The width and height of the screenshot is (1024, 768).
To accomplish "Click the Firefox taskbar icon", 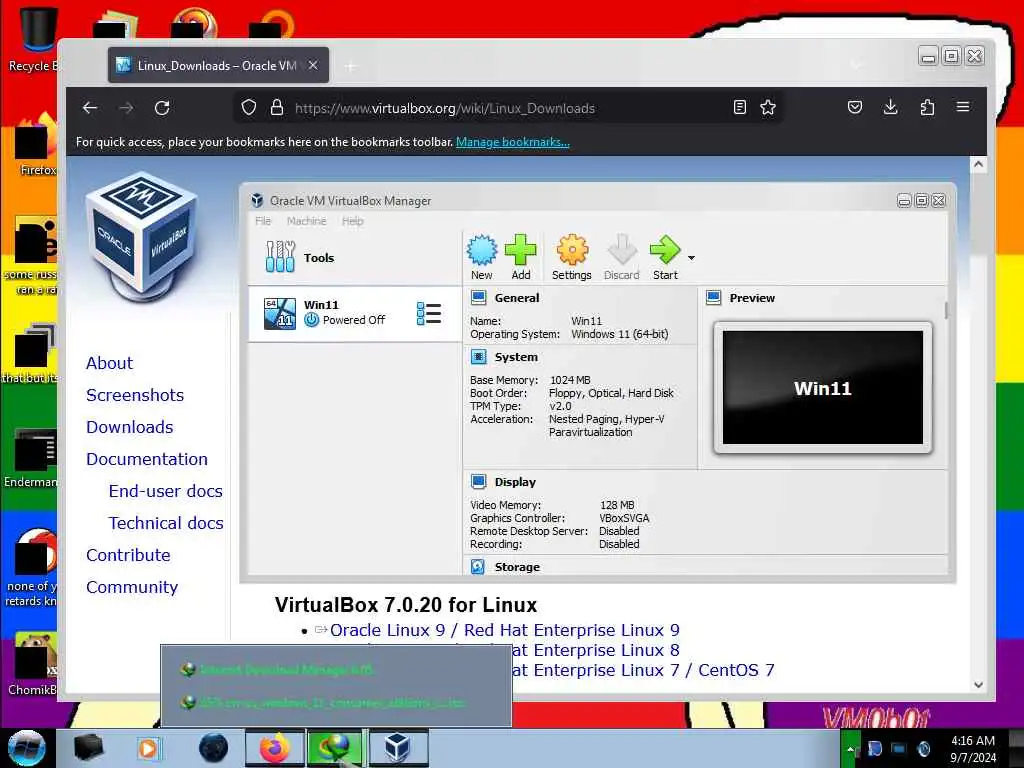I will [x=274, y=748].
